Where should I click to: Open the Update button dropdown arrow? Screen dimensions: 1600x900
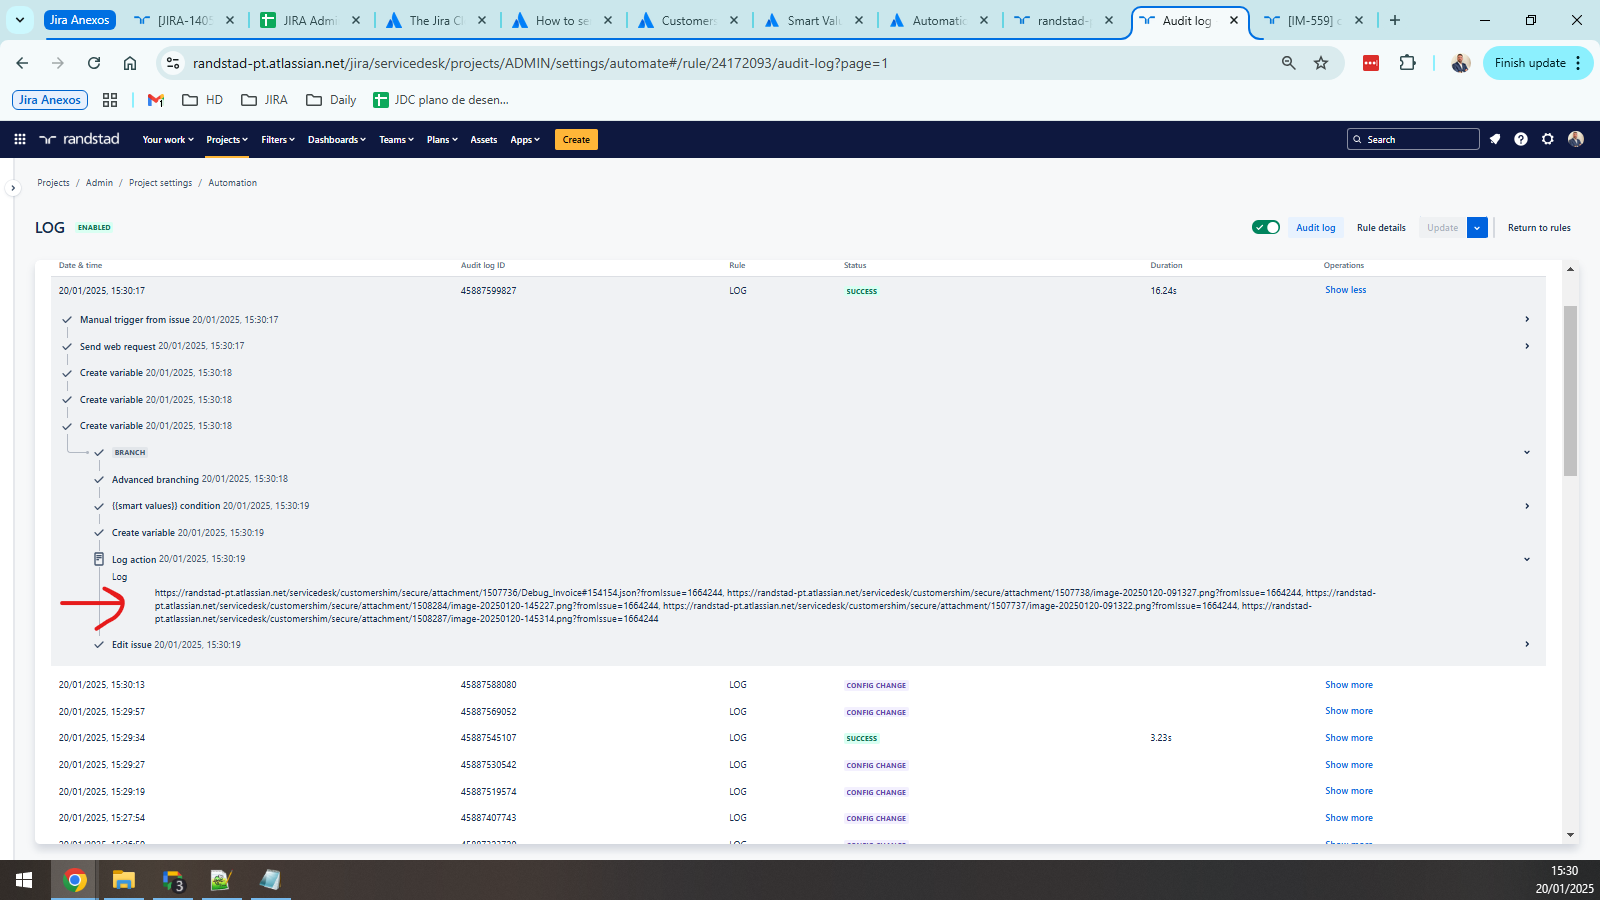(x=1477, y=228)
